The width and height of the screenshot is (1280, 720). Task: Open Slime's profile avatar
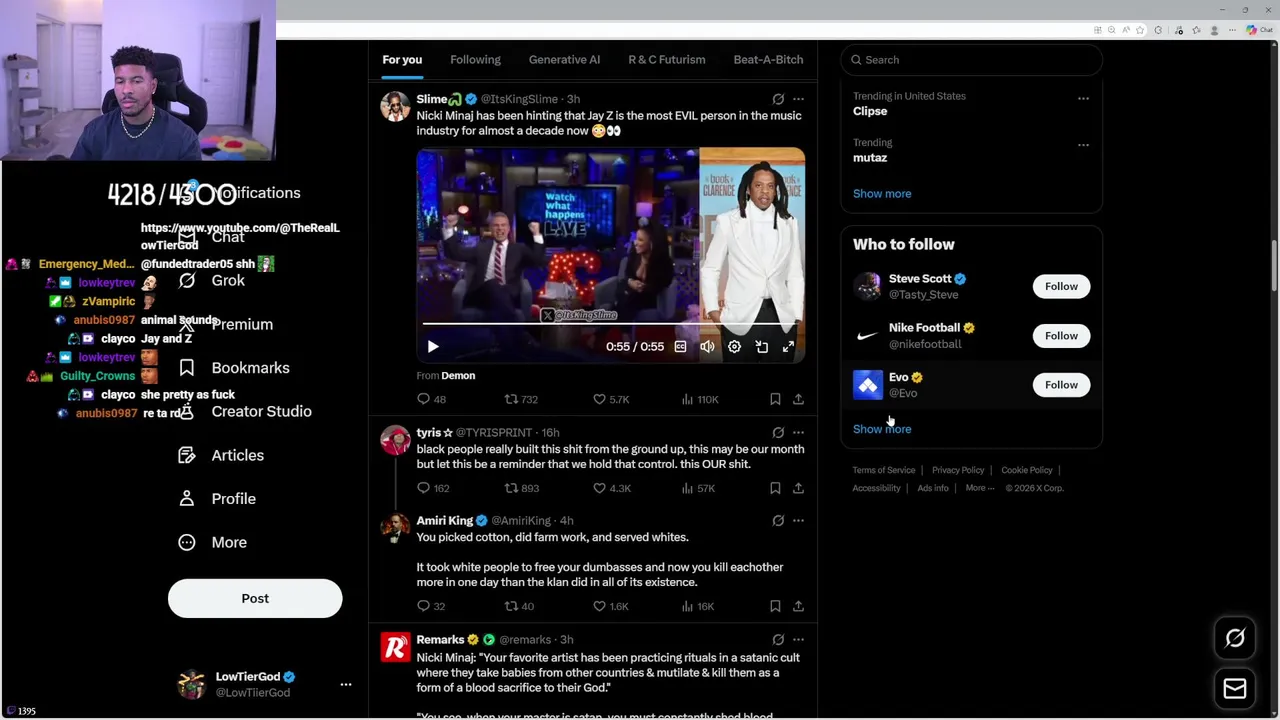(395, 107)
